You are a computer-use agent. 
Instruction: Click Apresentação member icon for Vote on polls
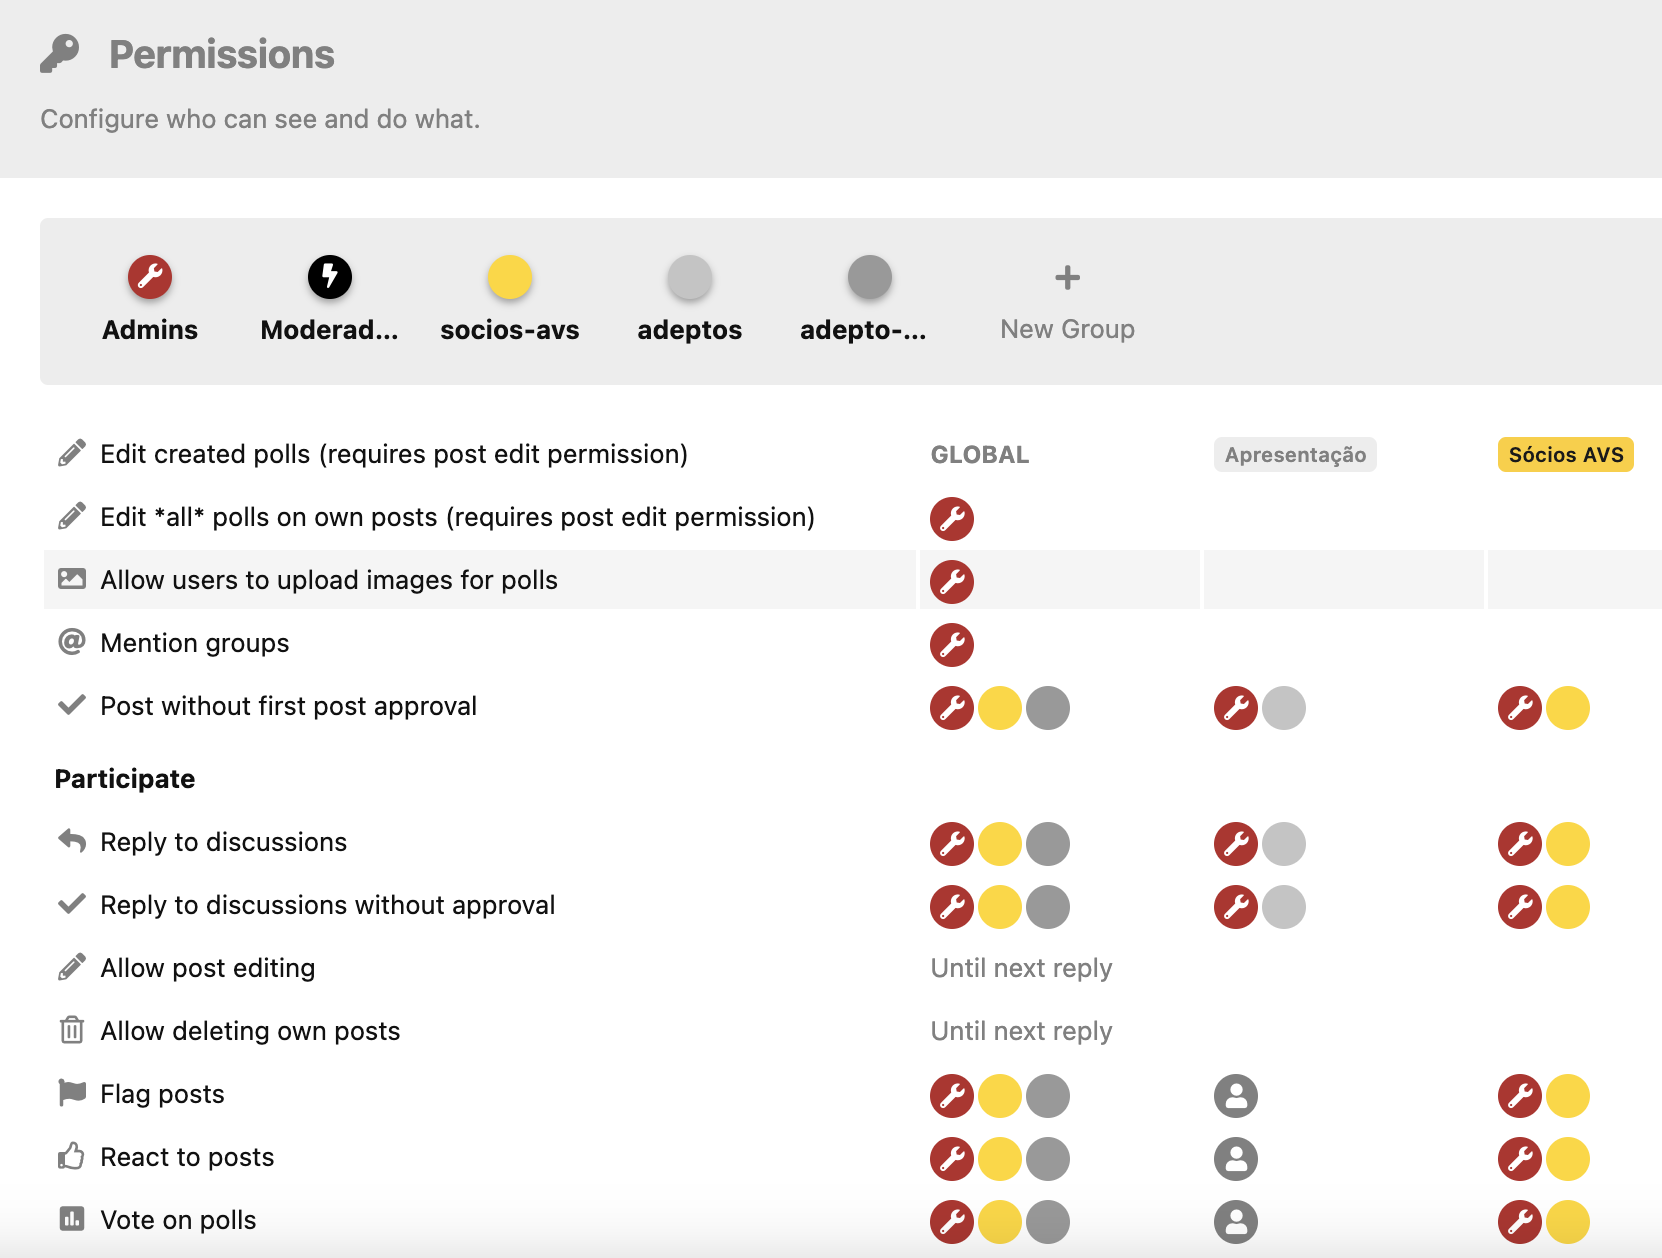point(1236,1222)
